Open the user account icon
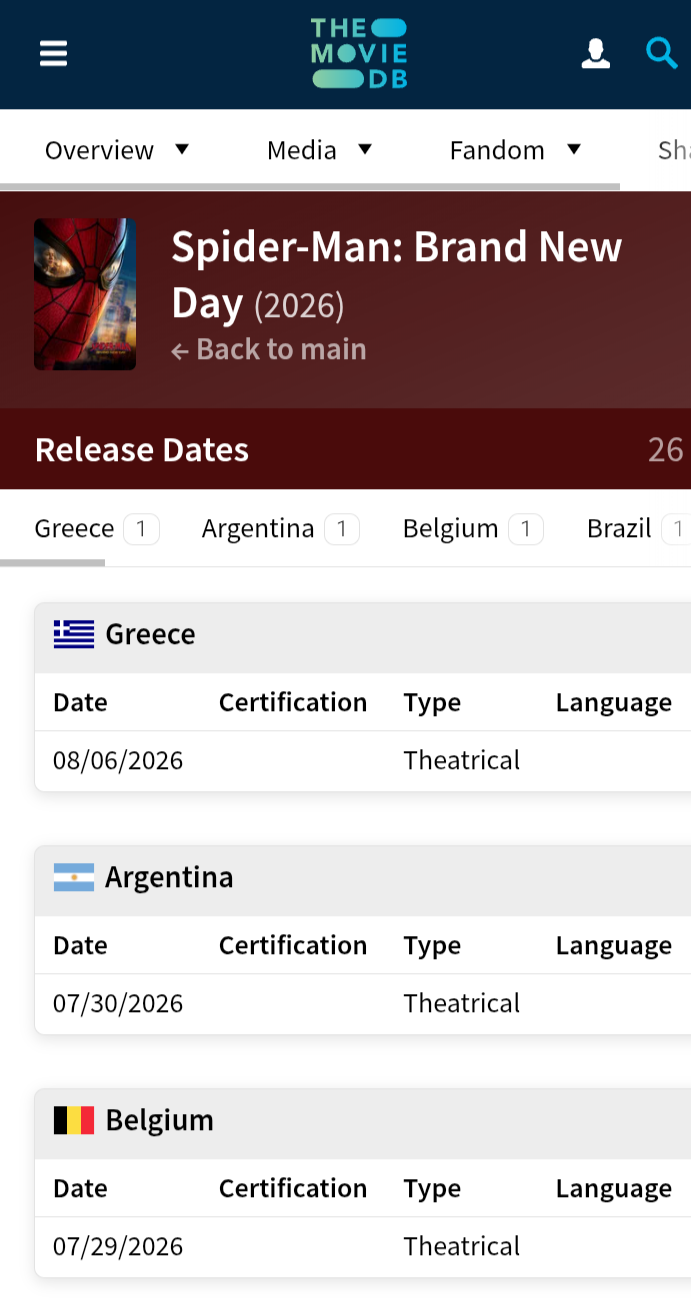 pos(595,53)
